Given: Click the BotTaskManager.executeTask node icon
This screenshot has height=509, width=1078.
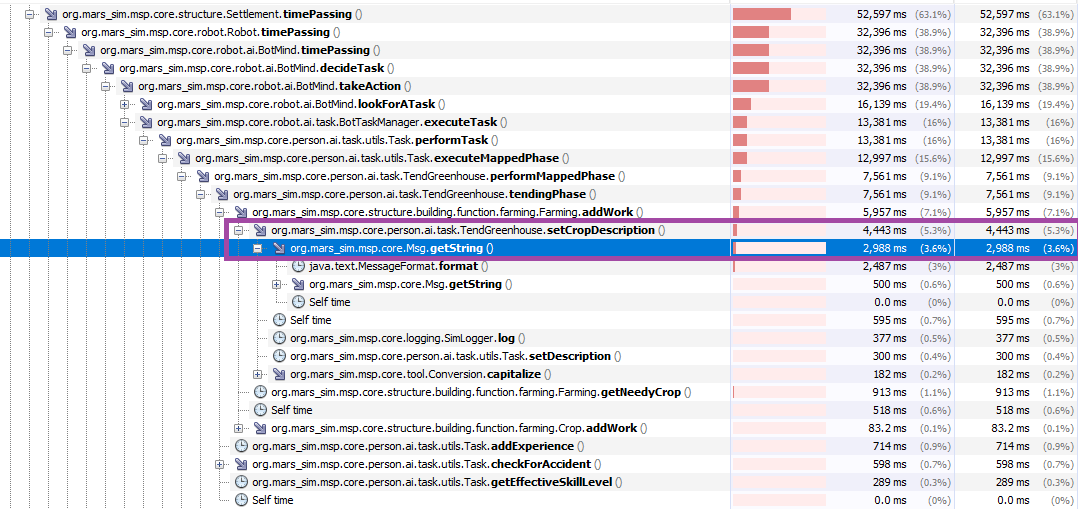Looking at the screenshot, I should click(146, 122).
